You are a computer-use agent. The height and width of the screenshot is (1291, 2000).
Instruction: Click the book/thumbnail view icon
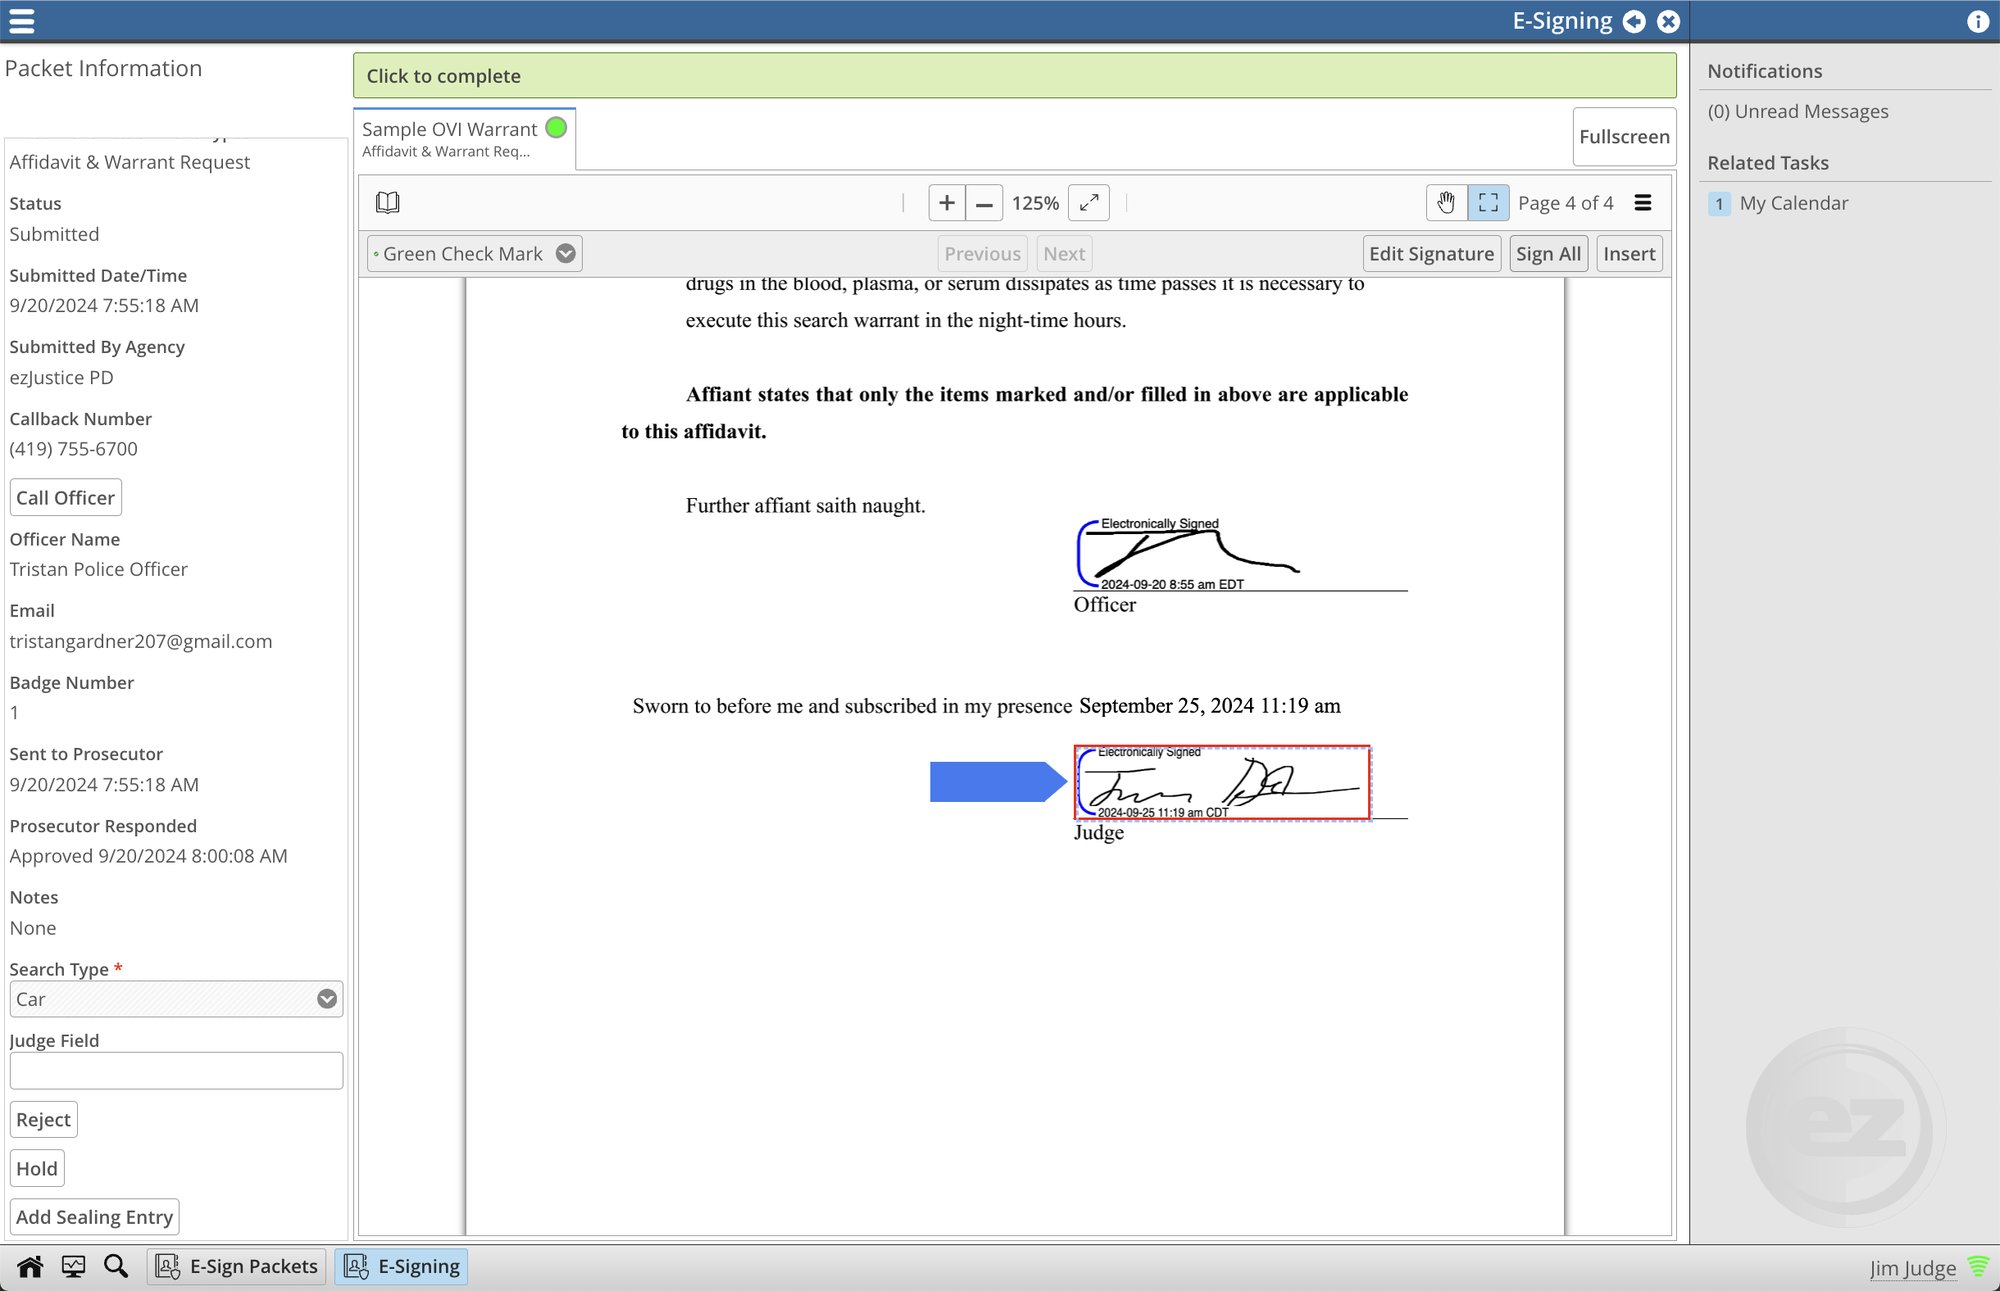click(x=389, y=203)
